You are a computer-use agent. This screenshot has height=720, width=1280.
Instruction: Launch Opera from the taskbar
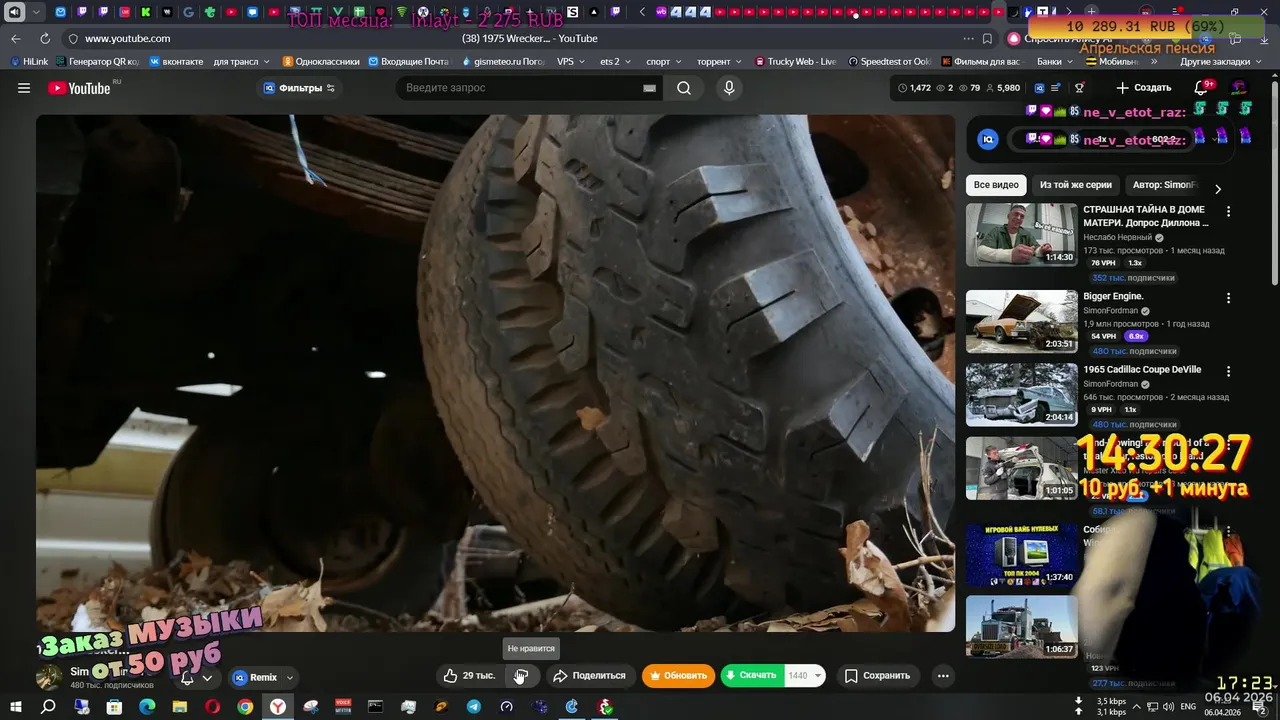coord(212,707)
